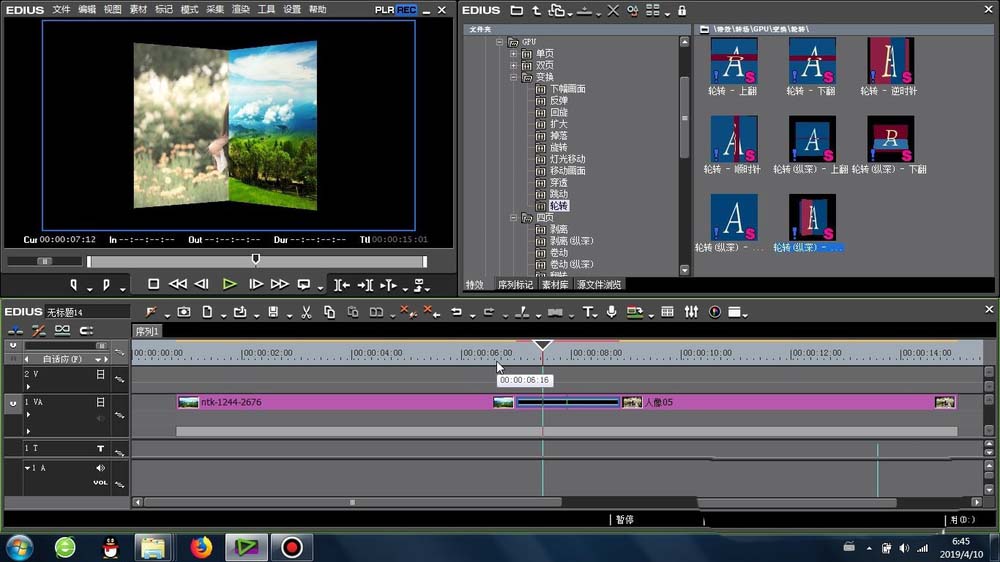Viewport: 1000px width, 562px height.
Task: Click the undo arrow in timeline toolbar
Action: (456, 312)
